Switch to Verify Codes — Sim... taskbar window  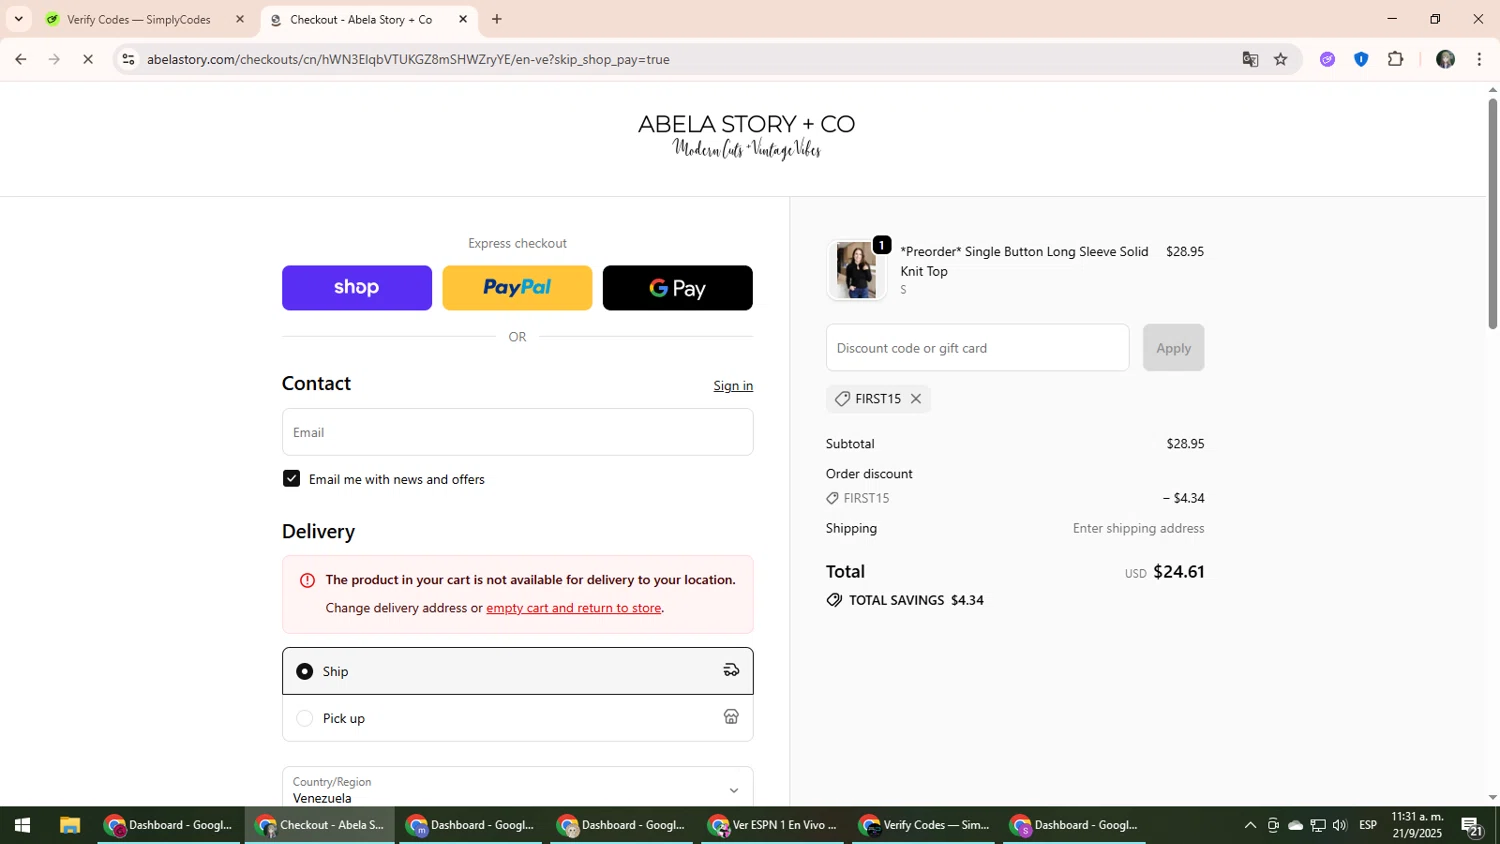click(923, 825)
